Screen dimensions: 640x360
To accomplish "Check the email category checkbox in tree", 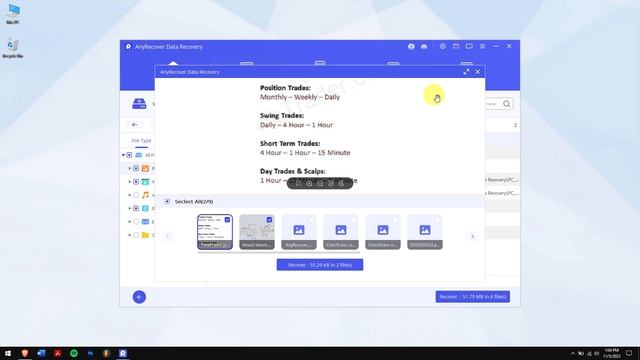I will click(x=136, y=222).
